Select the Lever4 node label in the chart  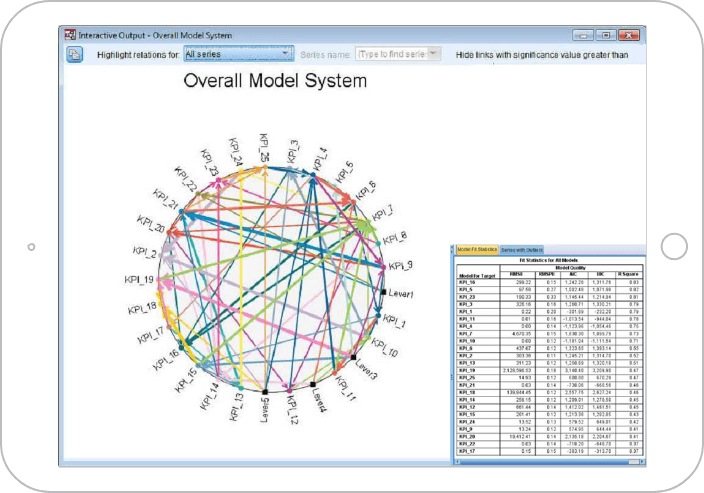(x=319, y=399)
